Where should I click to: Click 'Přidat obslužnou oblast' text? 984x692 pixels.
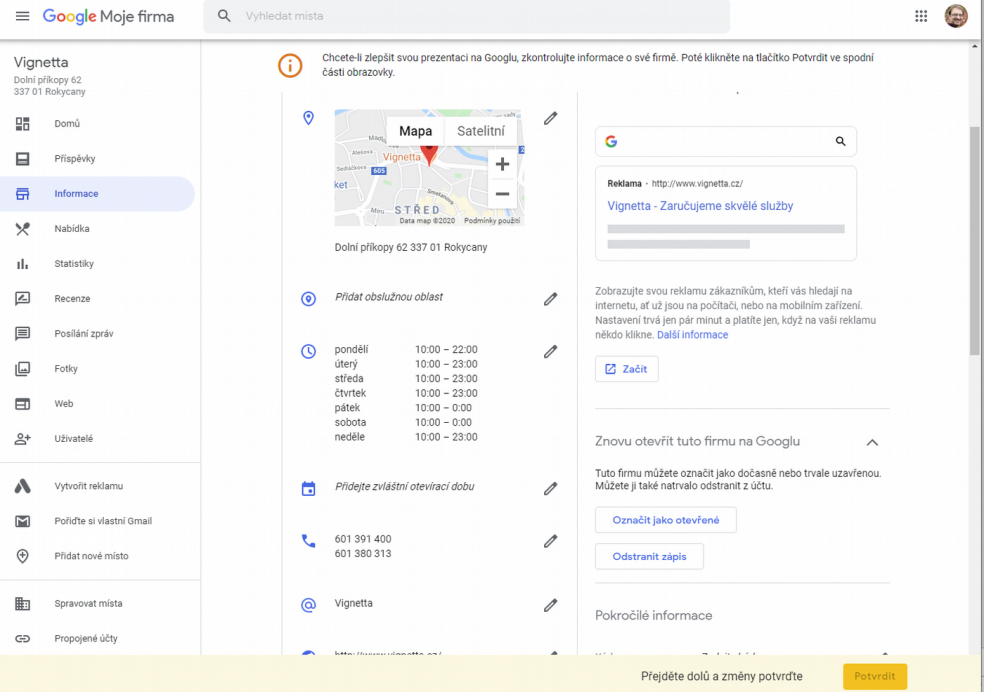pyautogui.click(x=389, y=297)
